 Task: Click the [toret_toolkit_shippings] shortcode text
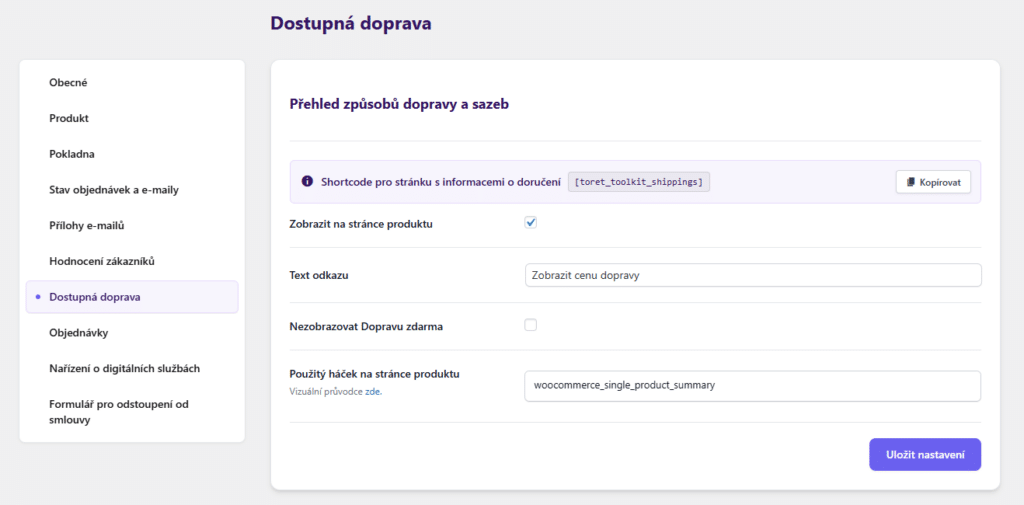click(x=639, y=182)
